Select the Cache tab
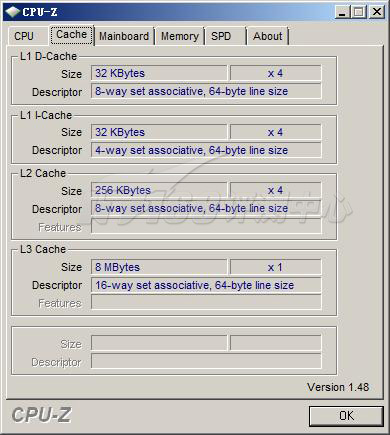The height and width of the screenshot is (435, 390). (x=72, y=35)
